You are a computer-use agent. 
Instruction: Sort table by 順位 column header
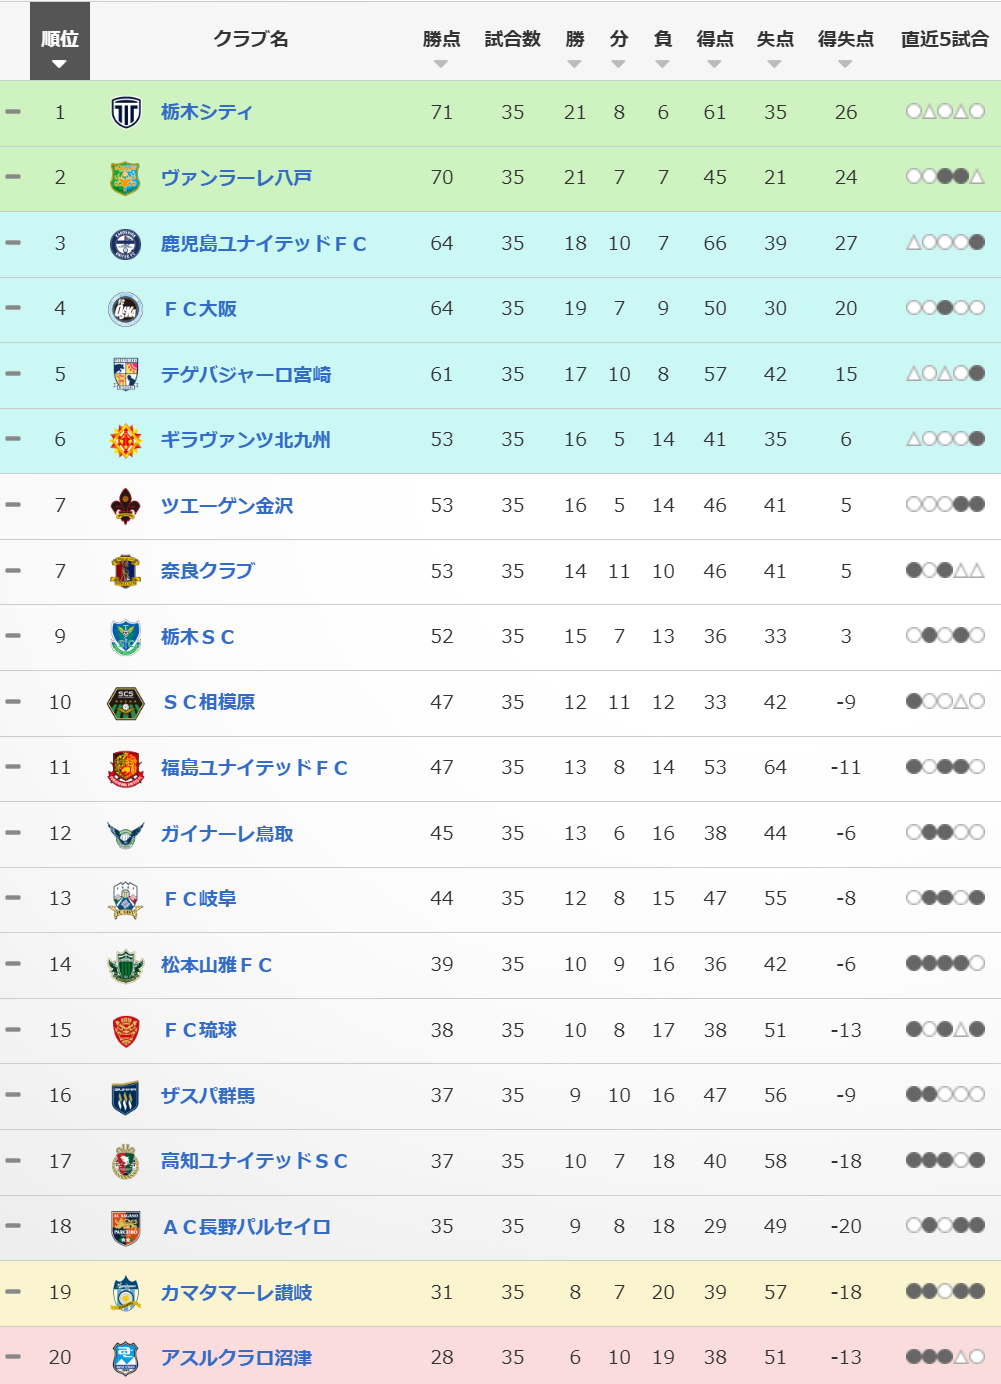click(60, 41)
